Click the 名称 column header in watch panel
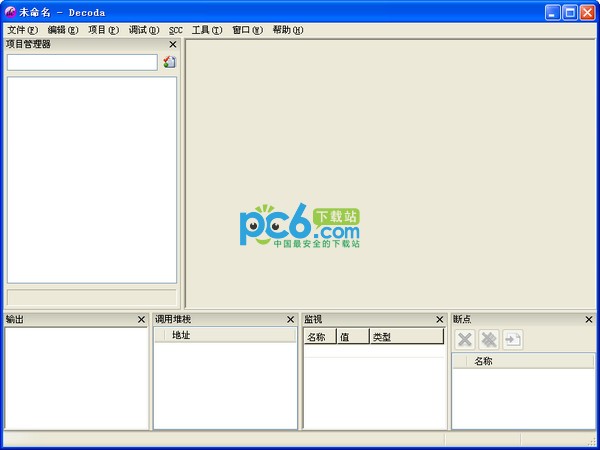600x450 pixels. point(320,337)
